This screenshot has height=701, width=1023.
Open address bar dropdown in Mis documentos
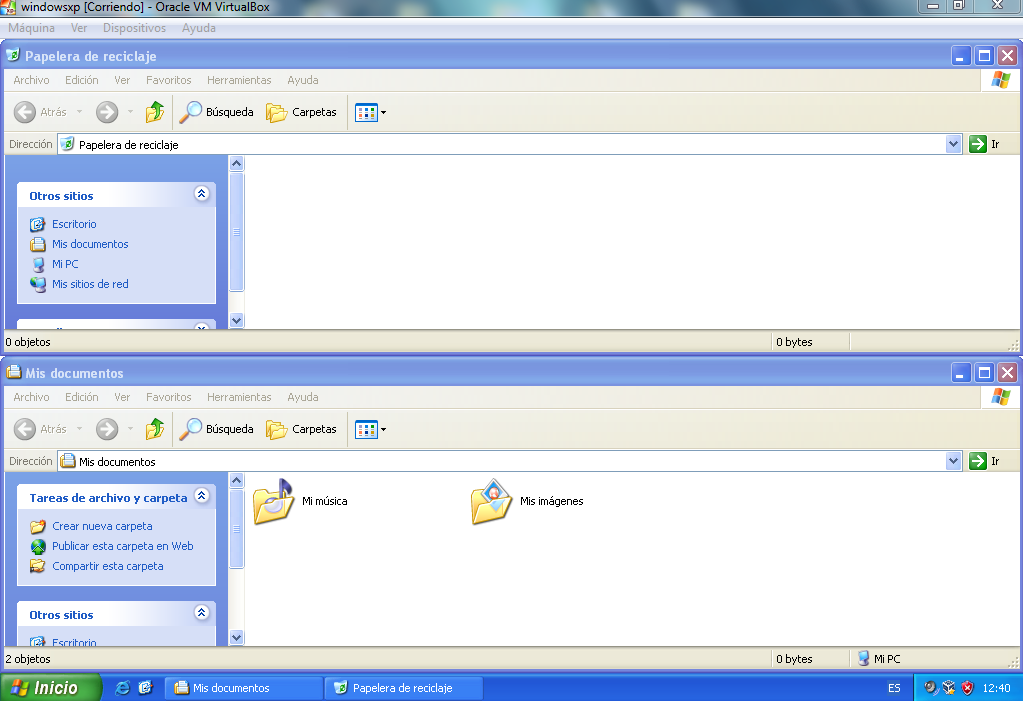pos(953,461)
